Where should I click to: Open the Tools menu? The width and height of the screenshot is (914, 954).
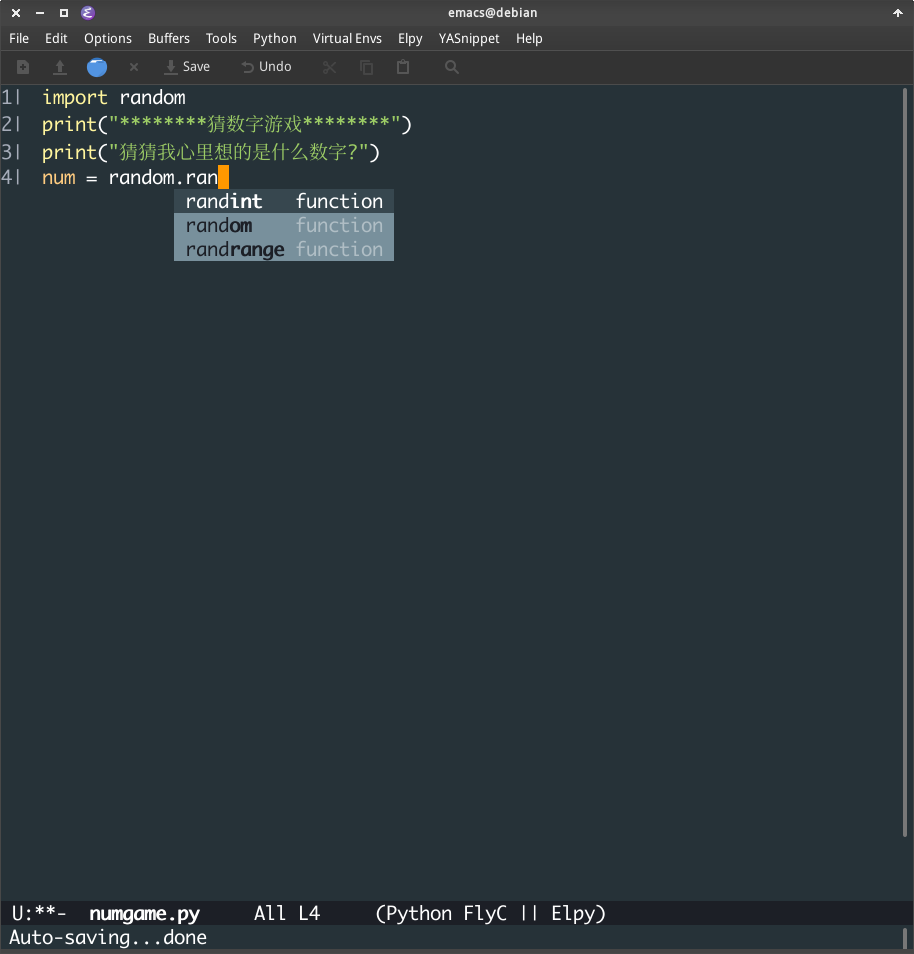[x=221, y=38]
